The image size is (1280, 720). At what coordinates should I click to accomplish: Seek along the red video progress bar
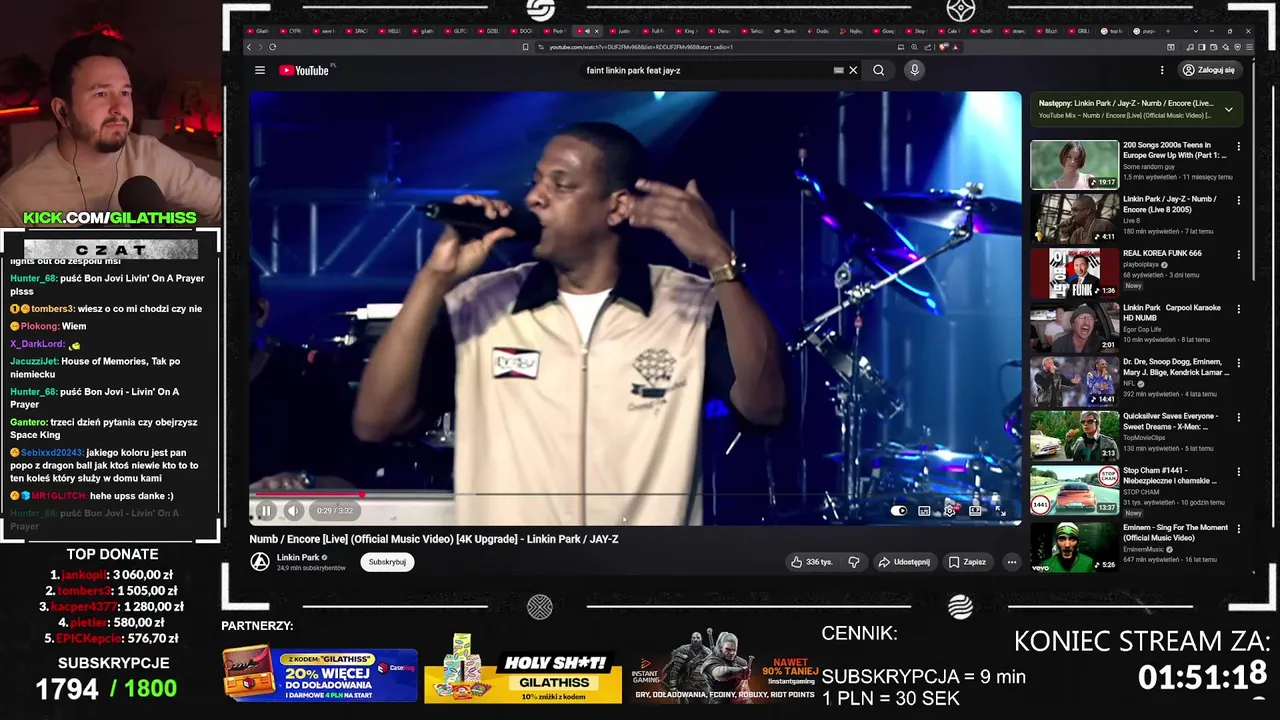[635, 494]
